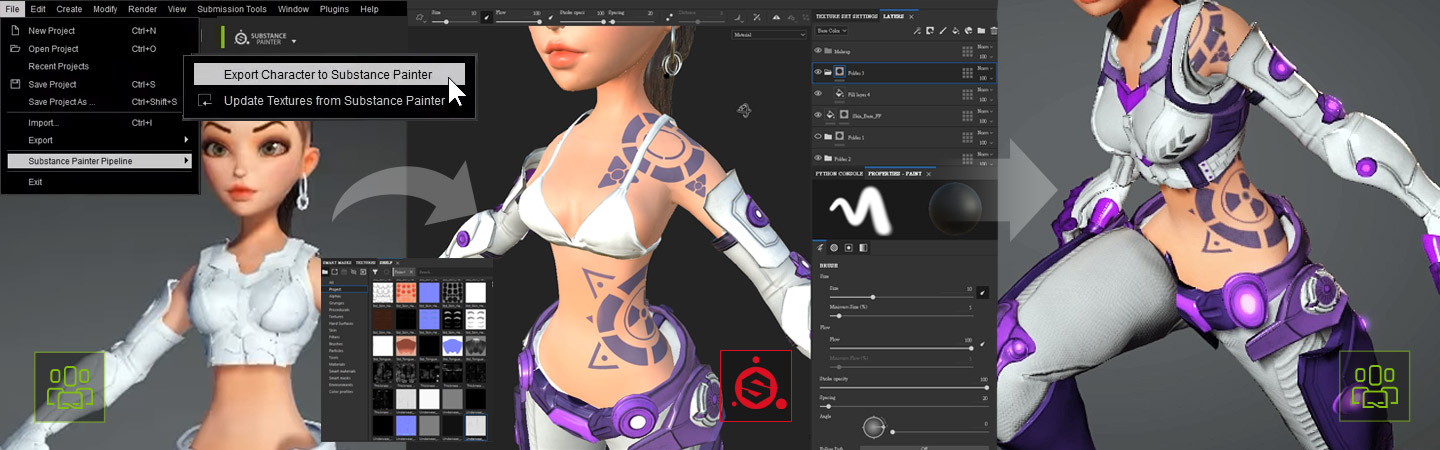Image resolution: width=1440 pixels, height=450 pixels.
Task: Click the Save Project disk icon
Action: (15, 84)
